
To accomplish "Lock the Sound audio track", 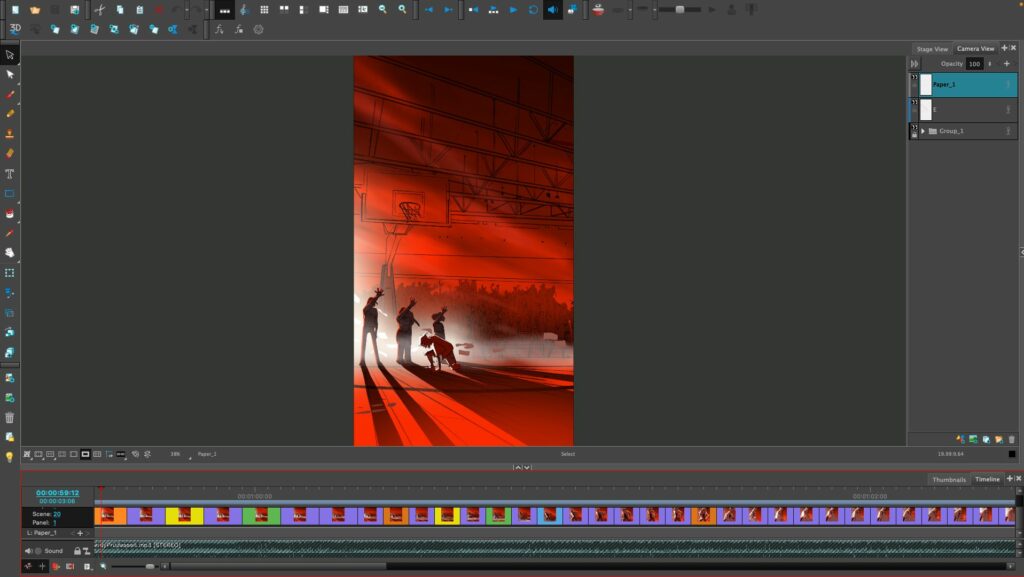I will pyautogui.click(x=77, y=551).
